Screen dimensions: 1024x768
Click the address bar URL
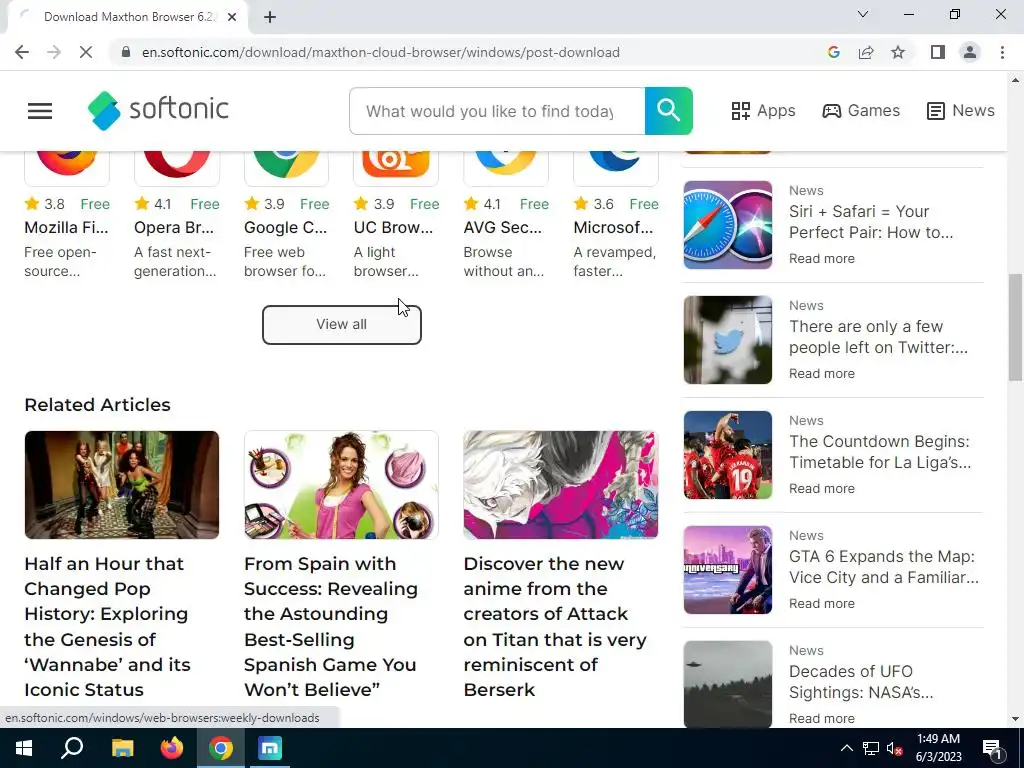pos(381,52)
